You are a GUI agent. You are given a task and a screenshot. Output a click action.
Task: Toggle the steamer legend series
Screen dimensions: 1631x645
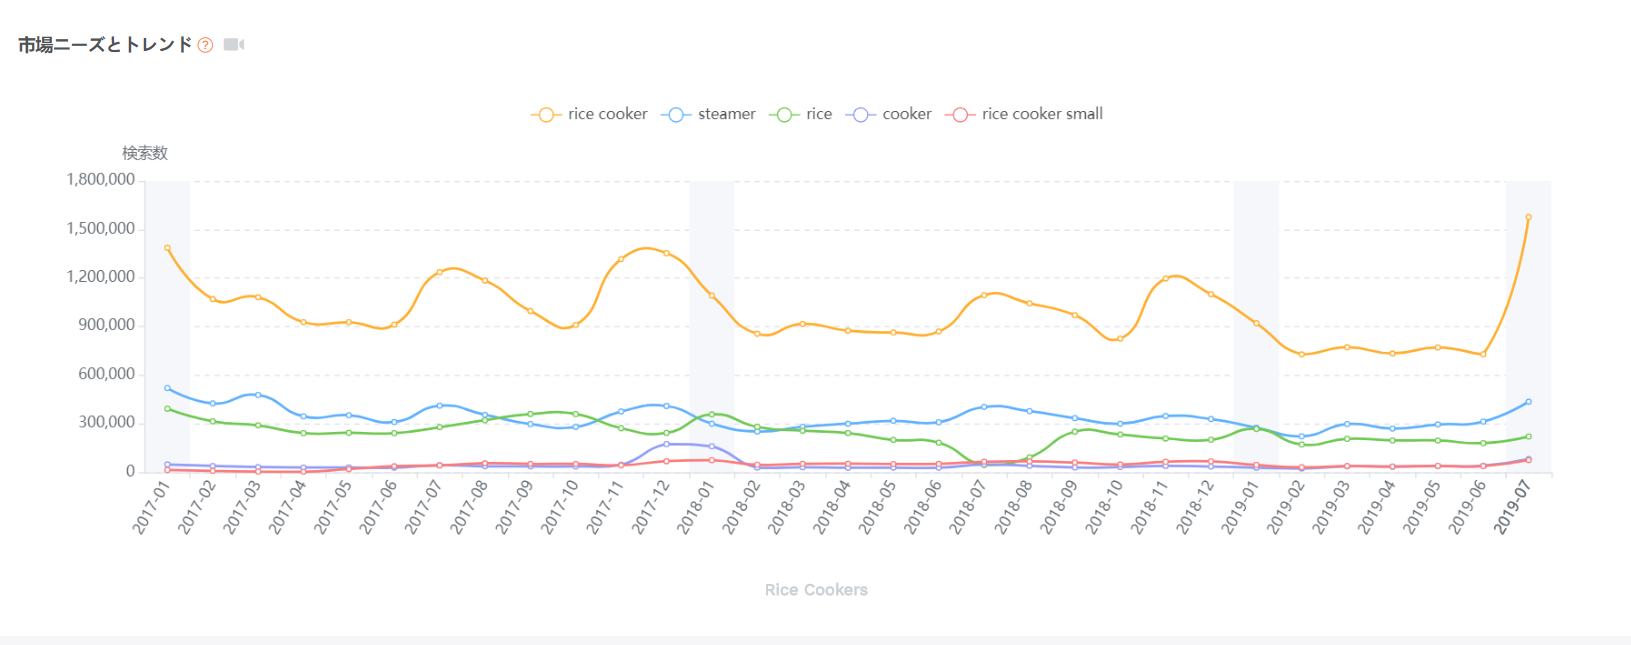tap(708, 114)
